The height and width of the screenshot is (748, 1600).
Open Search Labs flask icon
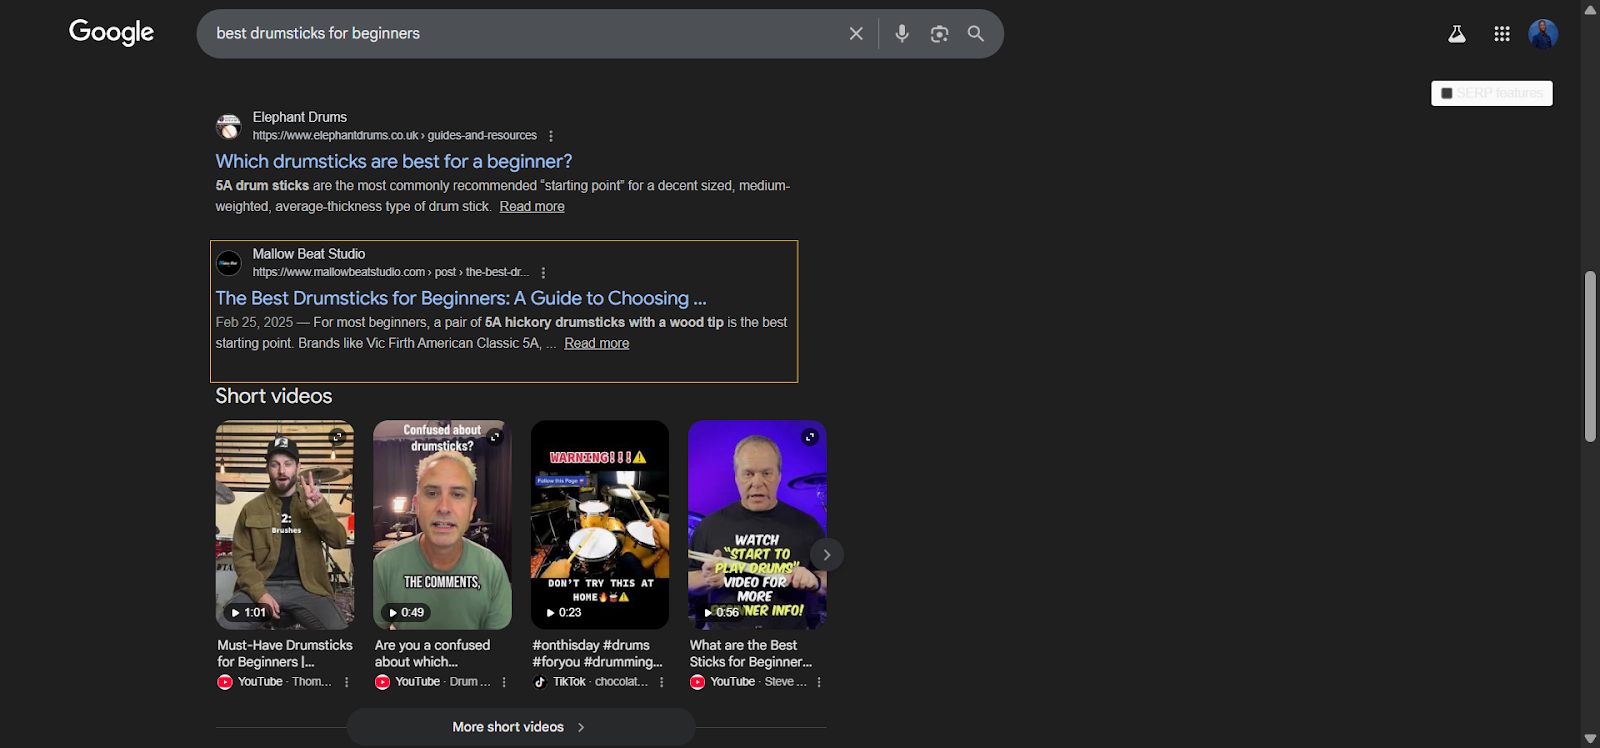click(x=1457, y=34)
